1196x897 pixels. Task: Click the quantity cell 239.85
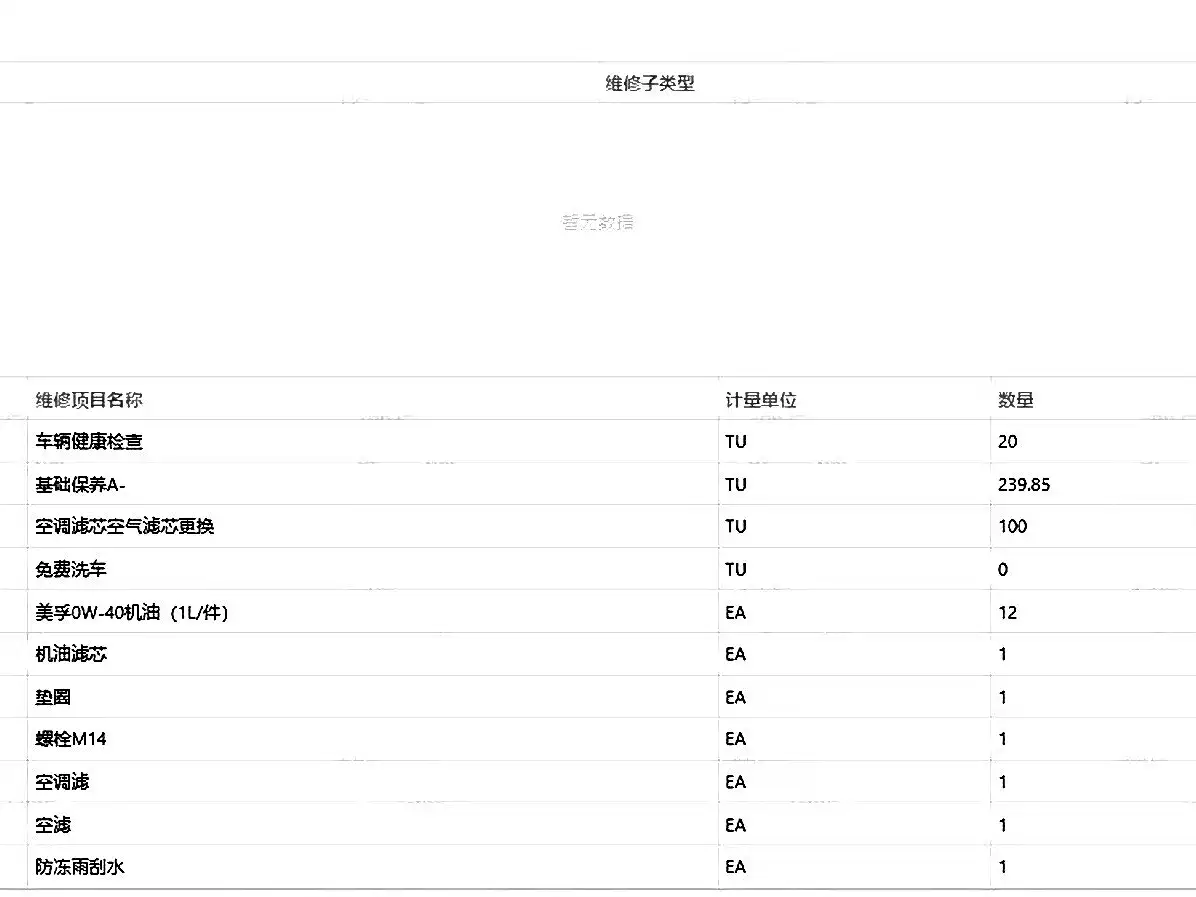1024,484
